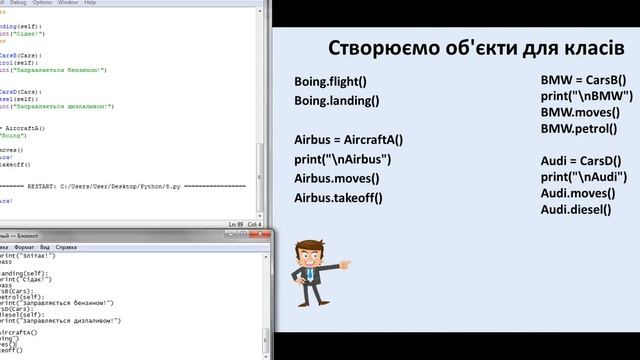The height and width of the screenshot is (360, 640).
Task: Click the '= AircraftA()' line in IDLE
Action: point(23,128)
